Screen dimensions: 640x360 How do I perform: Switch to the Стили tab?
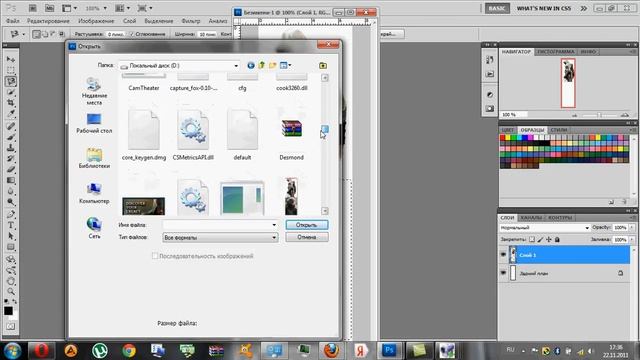pos(559,130)
